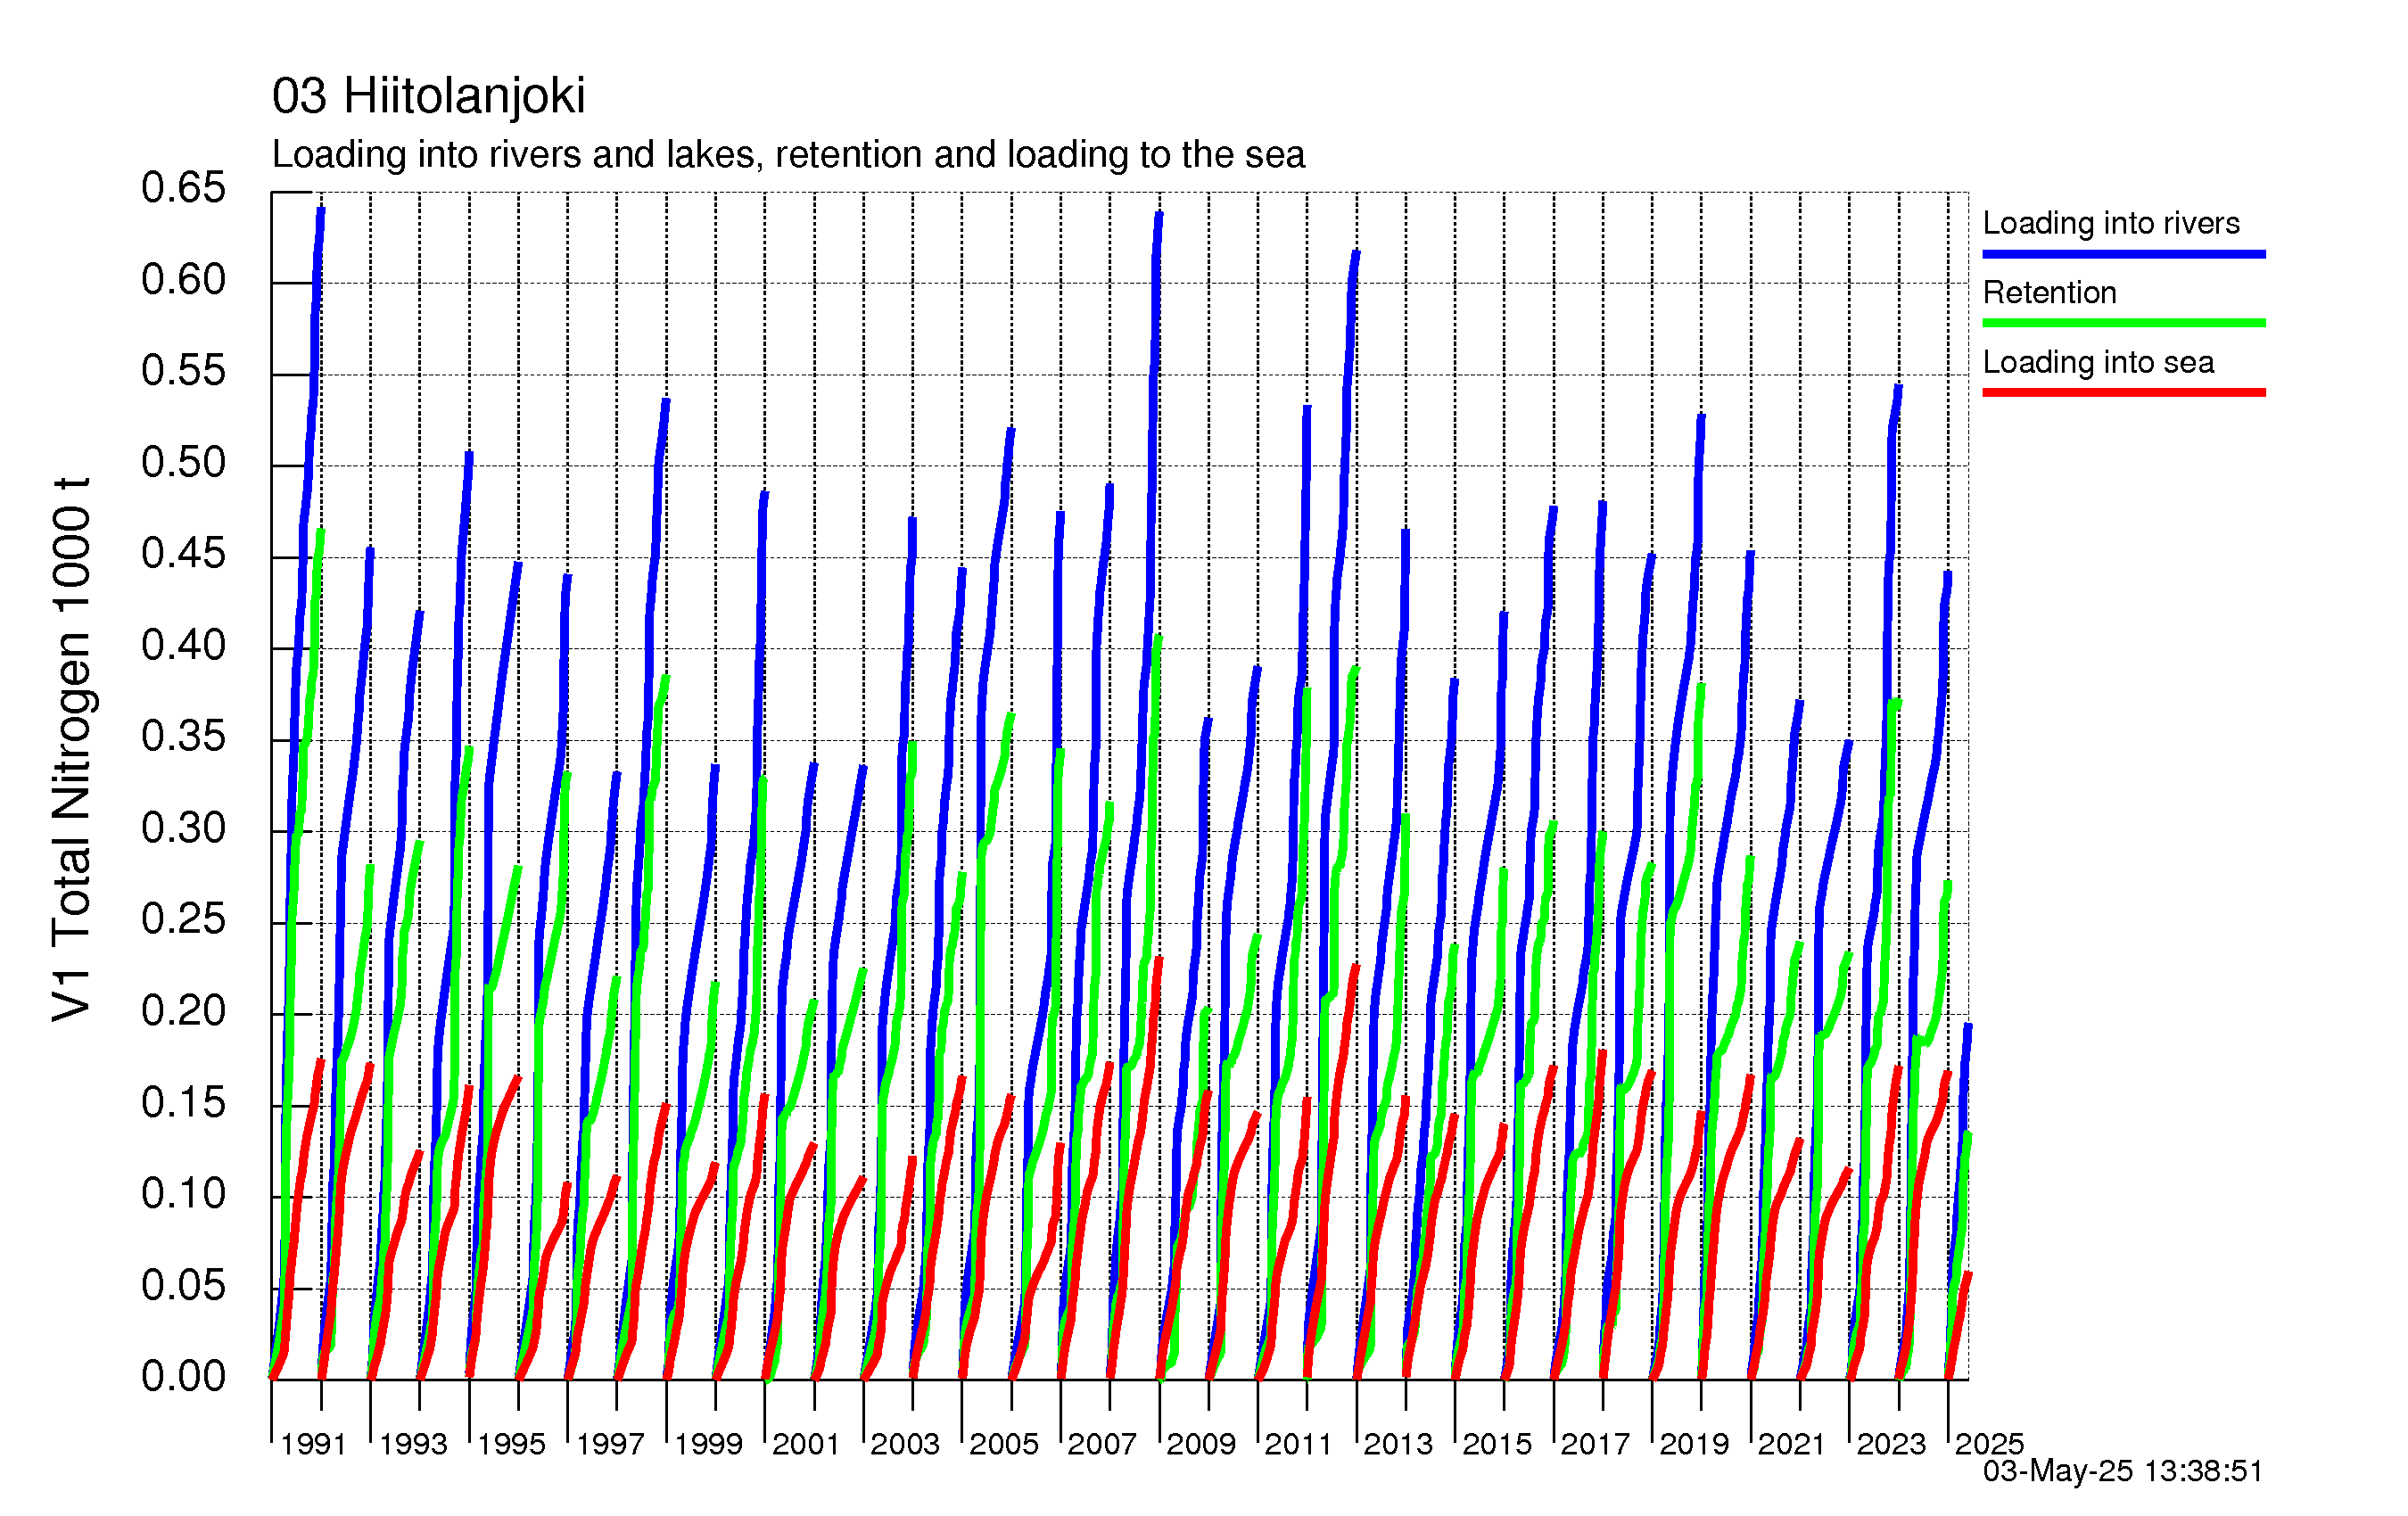
Task: Click the y-axis value 0.05
Action: click(x=183, y=1286)
